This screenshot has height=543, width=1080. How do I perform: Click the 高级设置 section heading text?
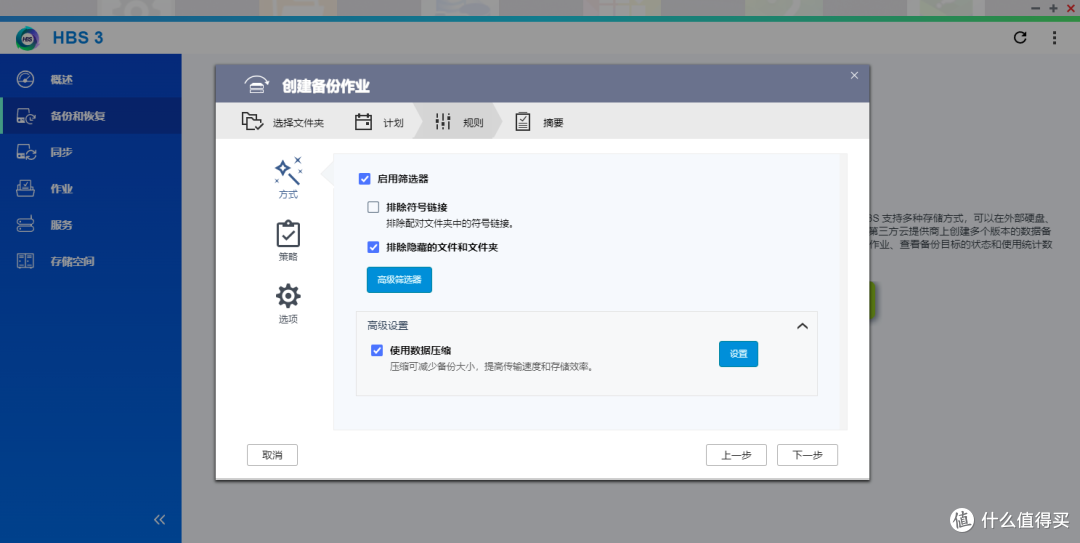click(388, 325)
